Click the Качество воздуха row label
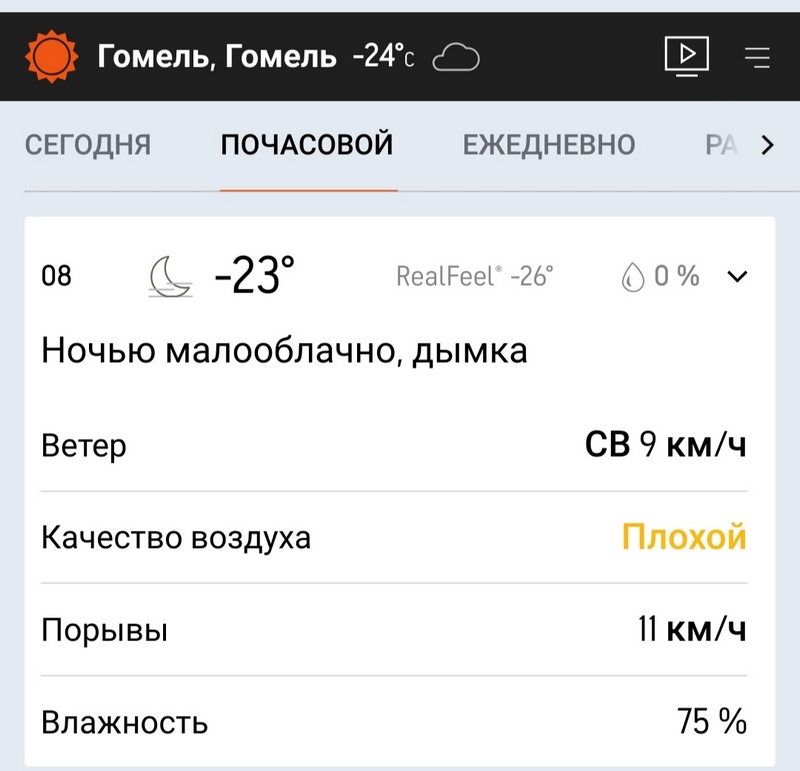The image size is (800, 771). coord(176,538)
